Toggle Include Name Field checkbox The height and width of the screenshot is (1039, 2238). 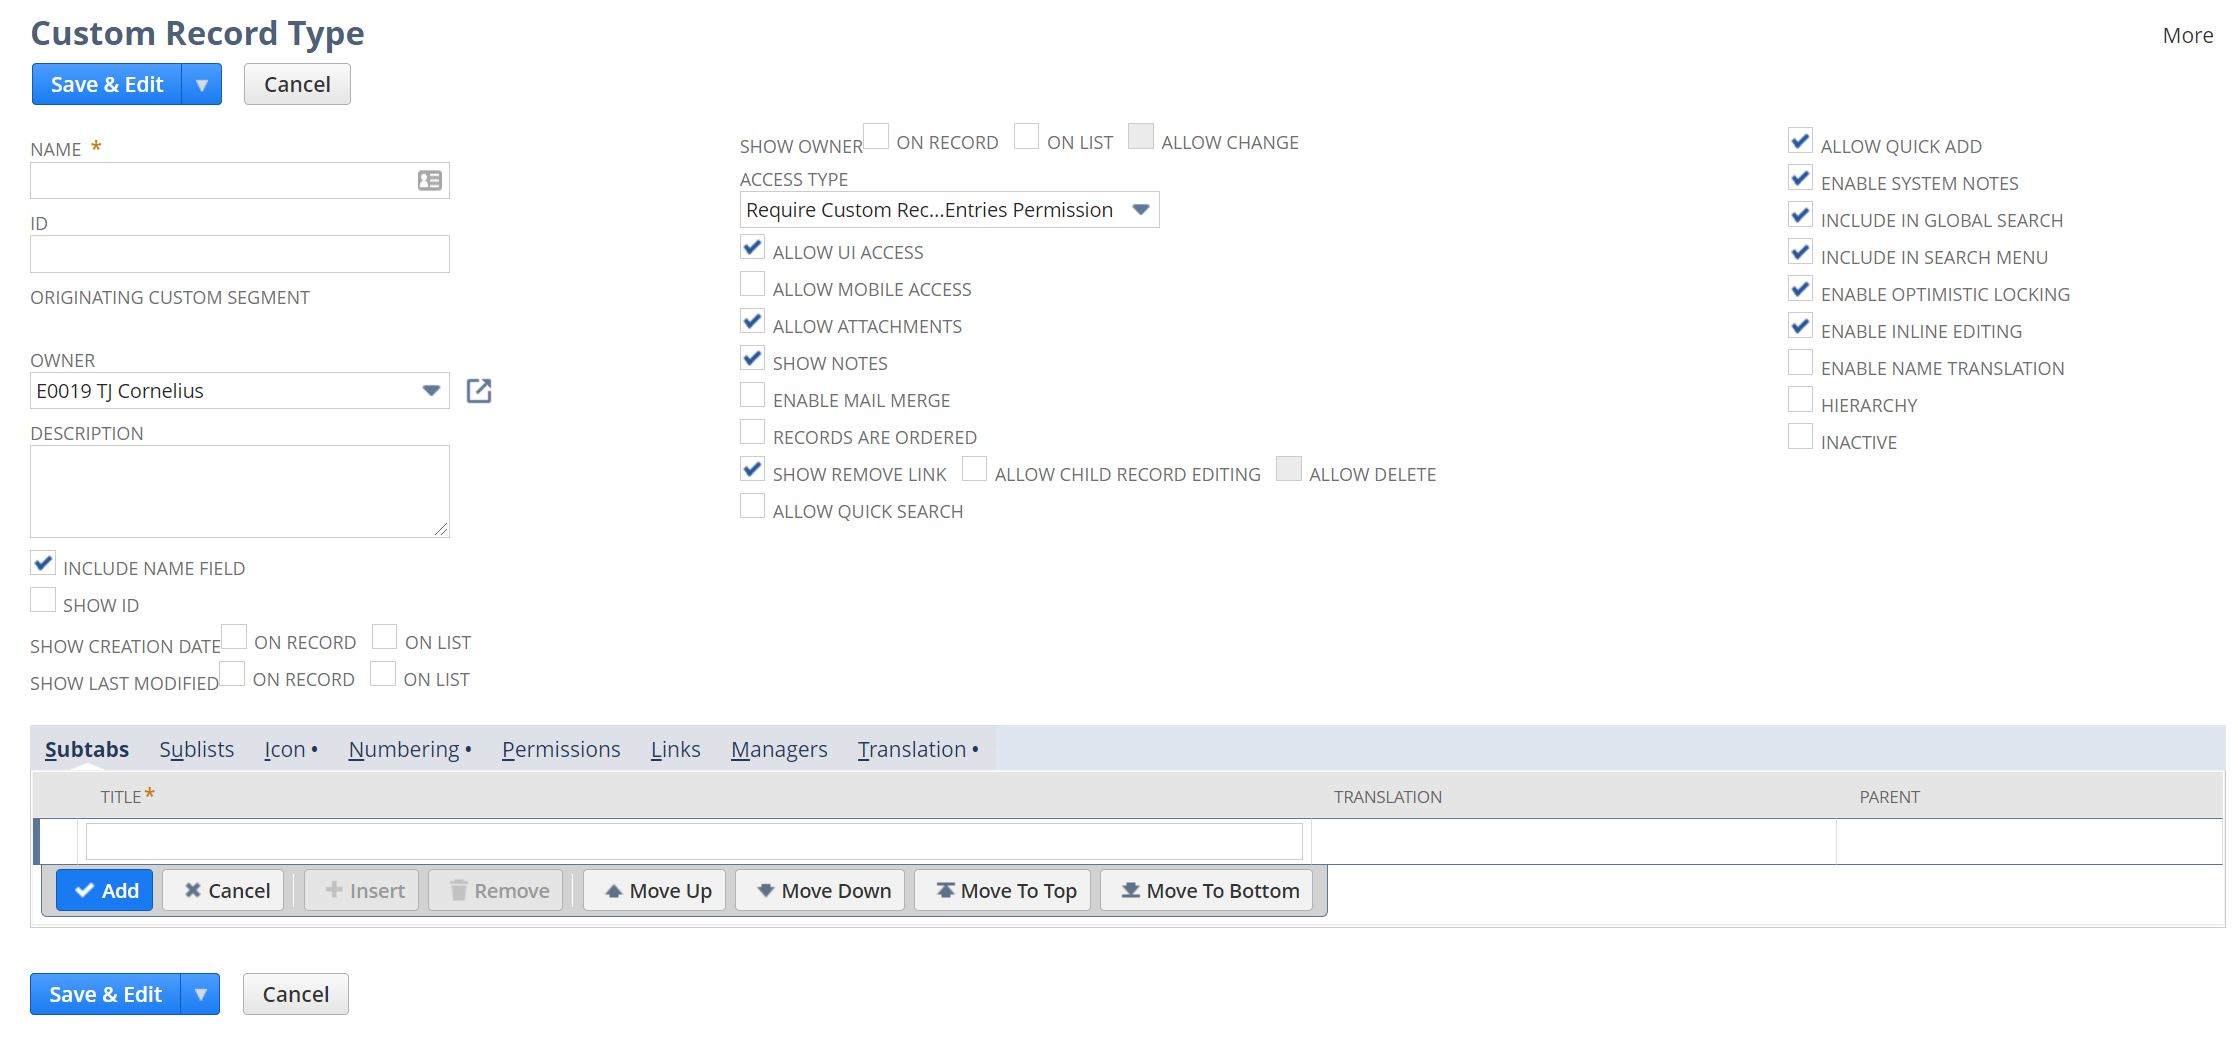pos(43,563)
